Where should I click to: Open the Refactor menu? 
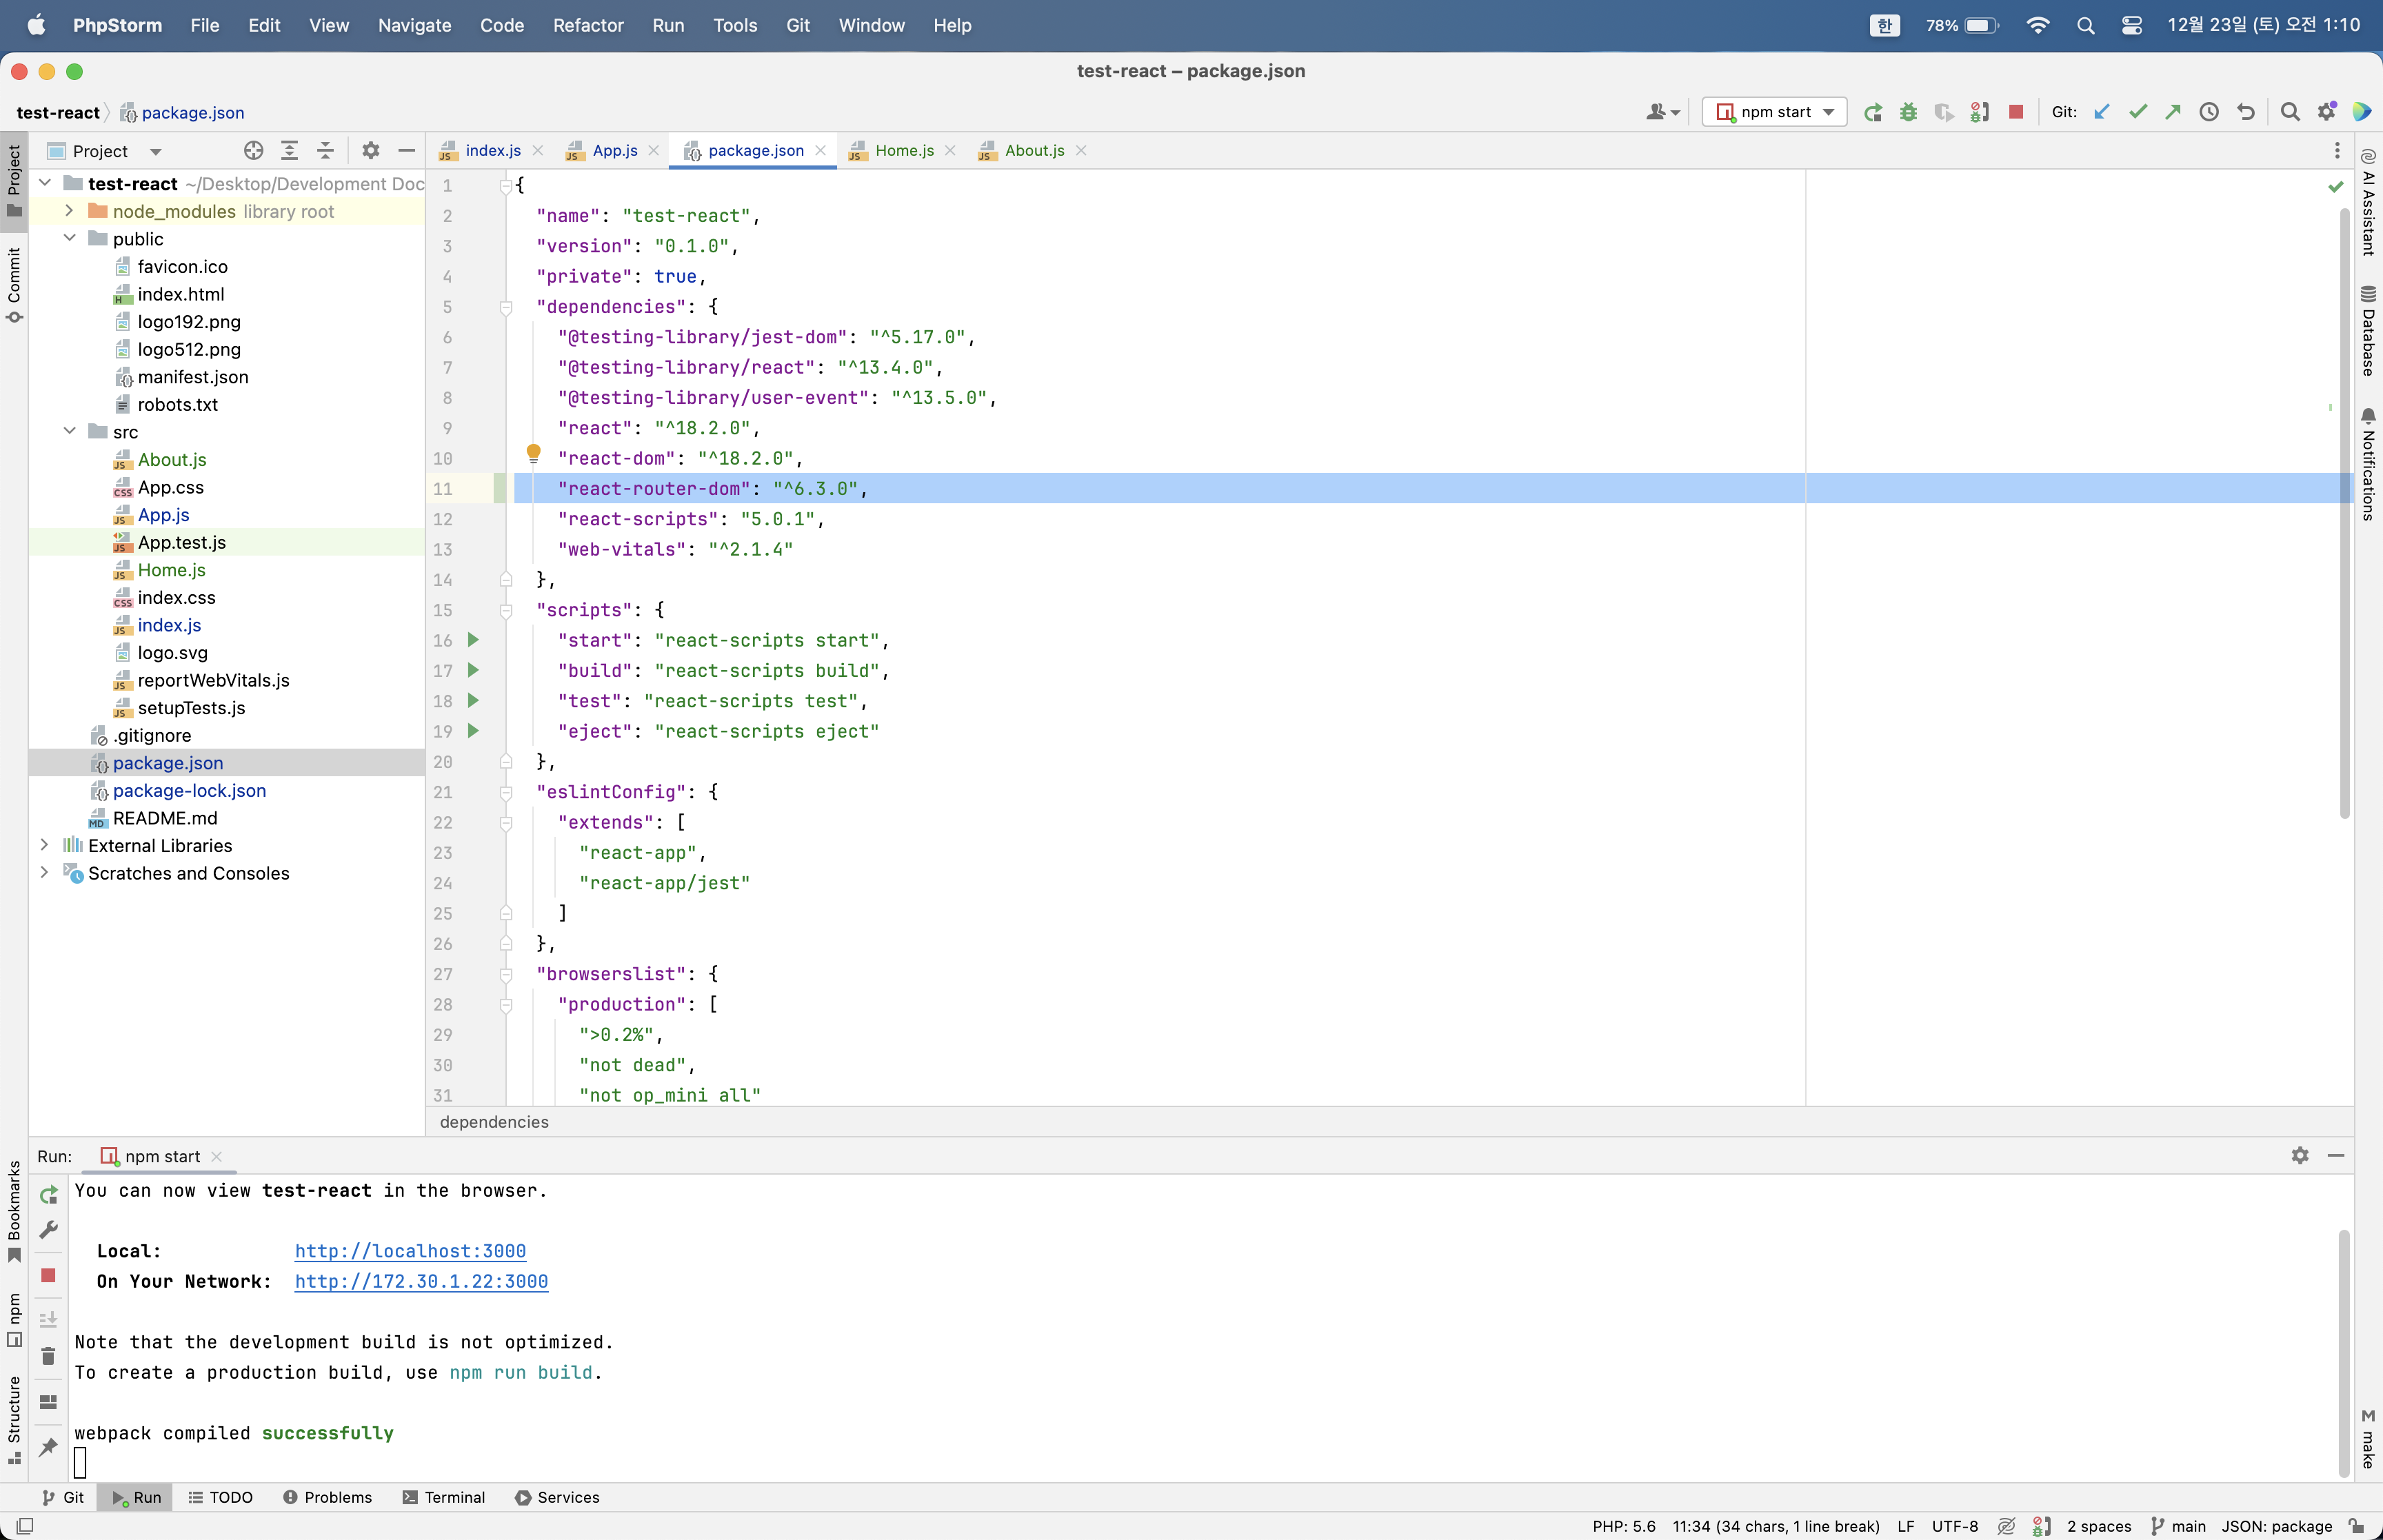588,25
